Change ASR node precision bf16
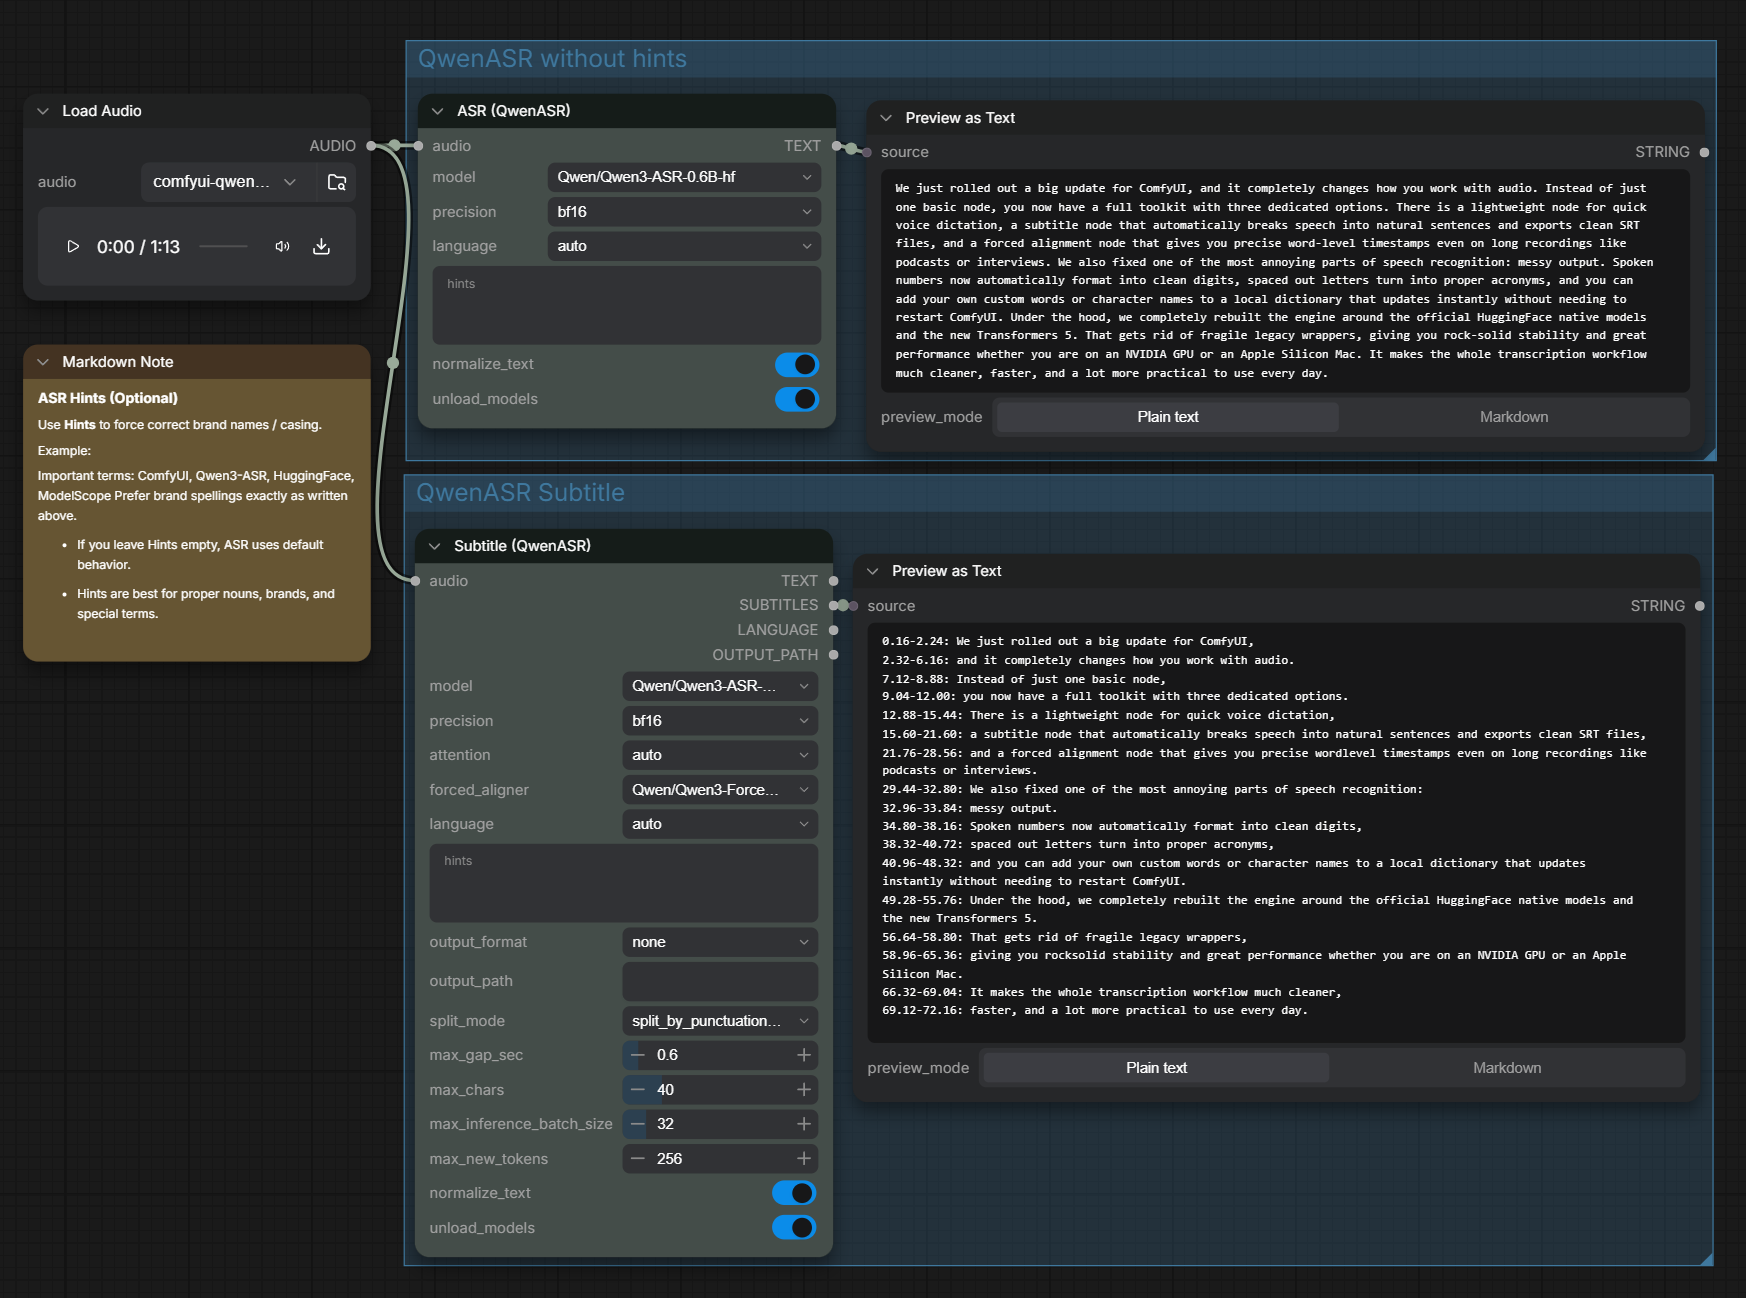 684,212
